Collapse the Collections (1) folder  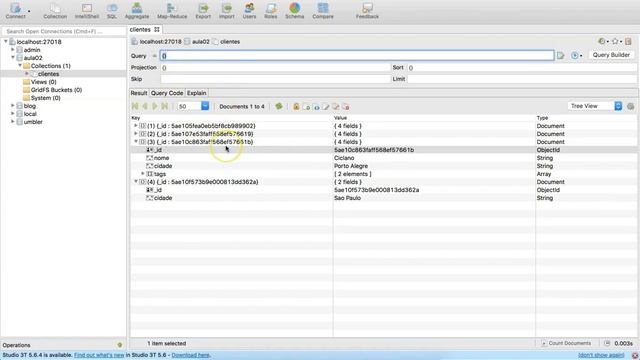coord(20,65)
